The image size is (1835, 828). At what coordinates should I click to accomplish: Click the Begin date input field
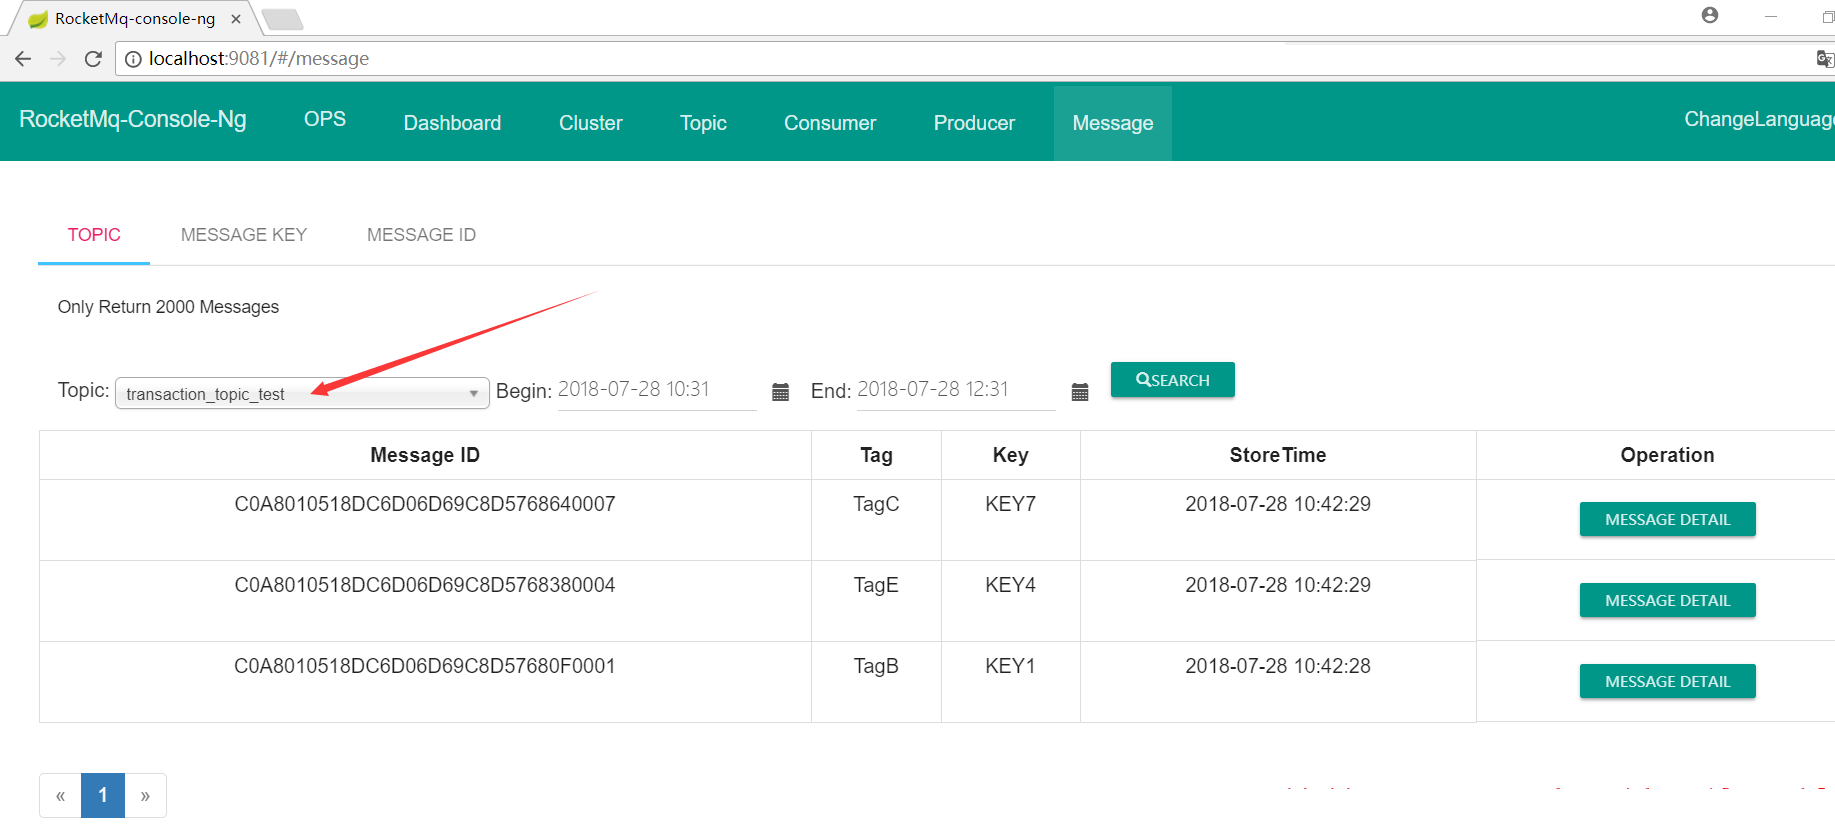click(x=657, y=390)
